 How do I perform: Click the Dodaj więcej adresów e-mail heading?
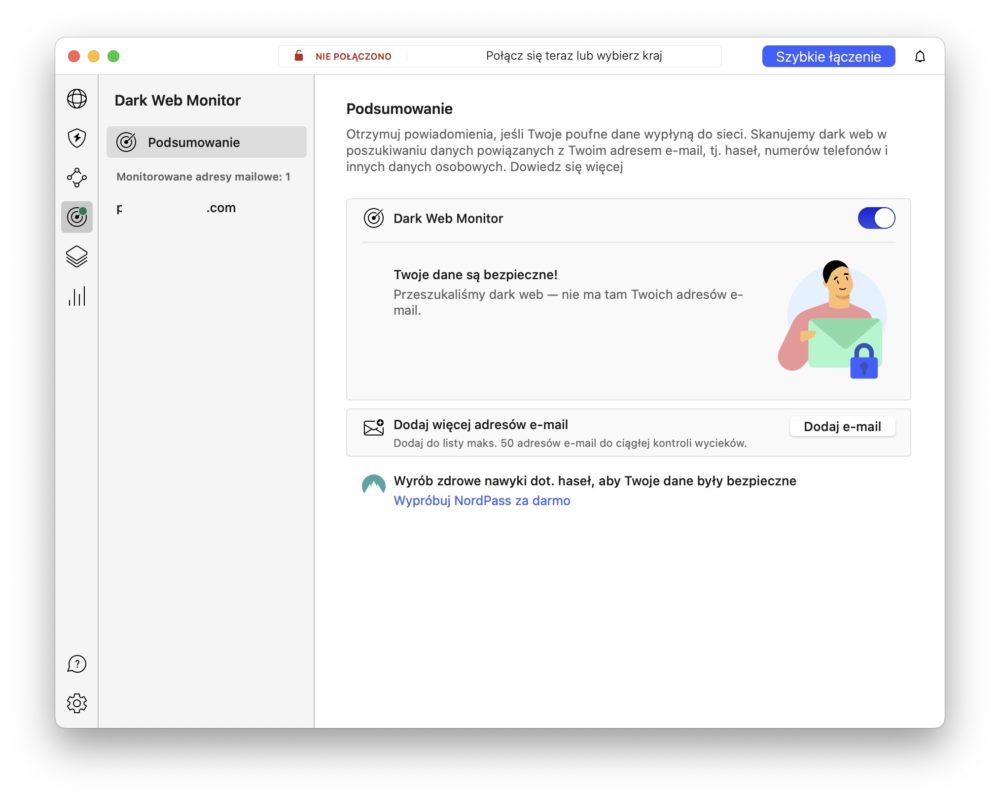pos(480,425)
